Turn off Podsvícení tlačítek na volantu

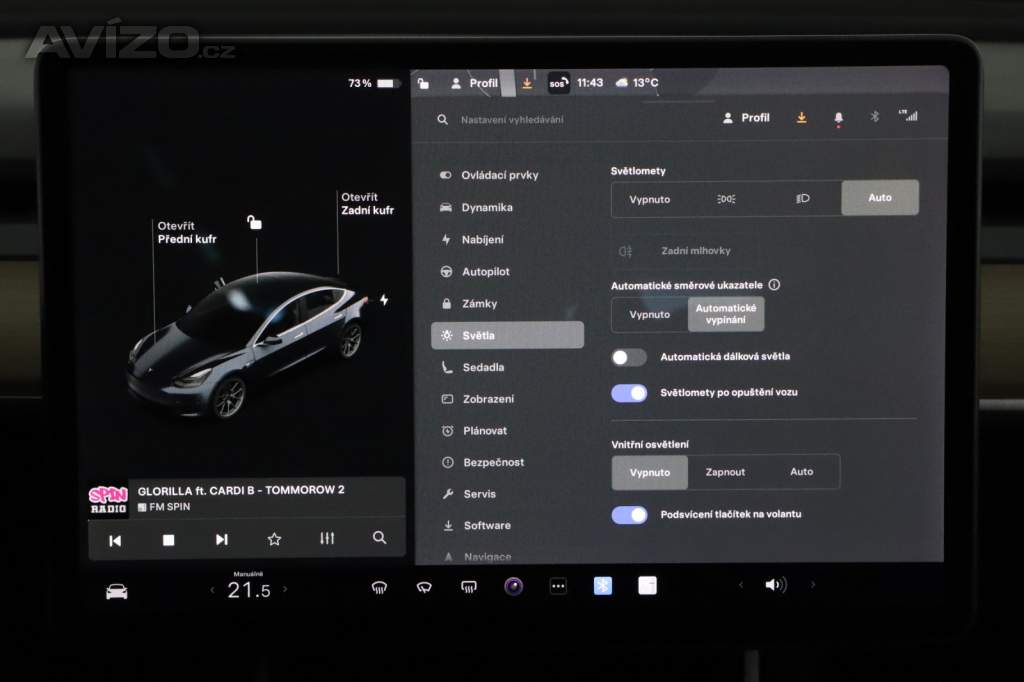pos(629,515)
